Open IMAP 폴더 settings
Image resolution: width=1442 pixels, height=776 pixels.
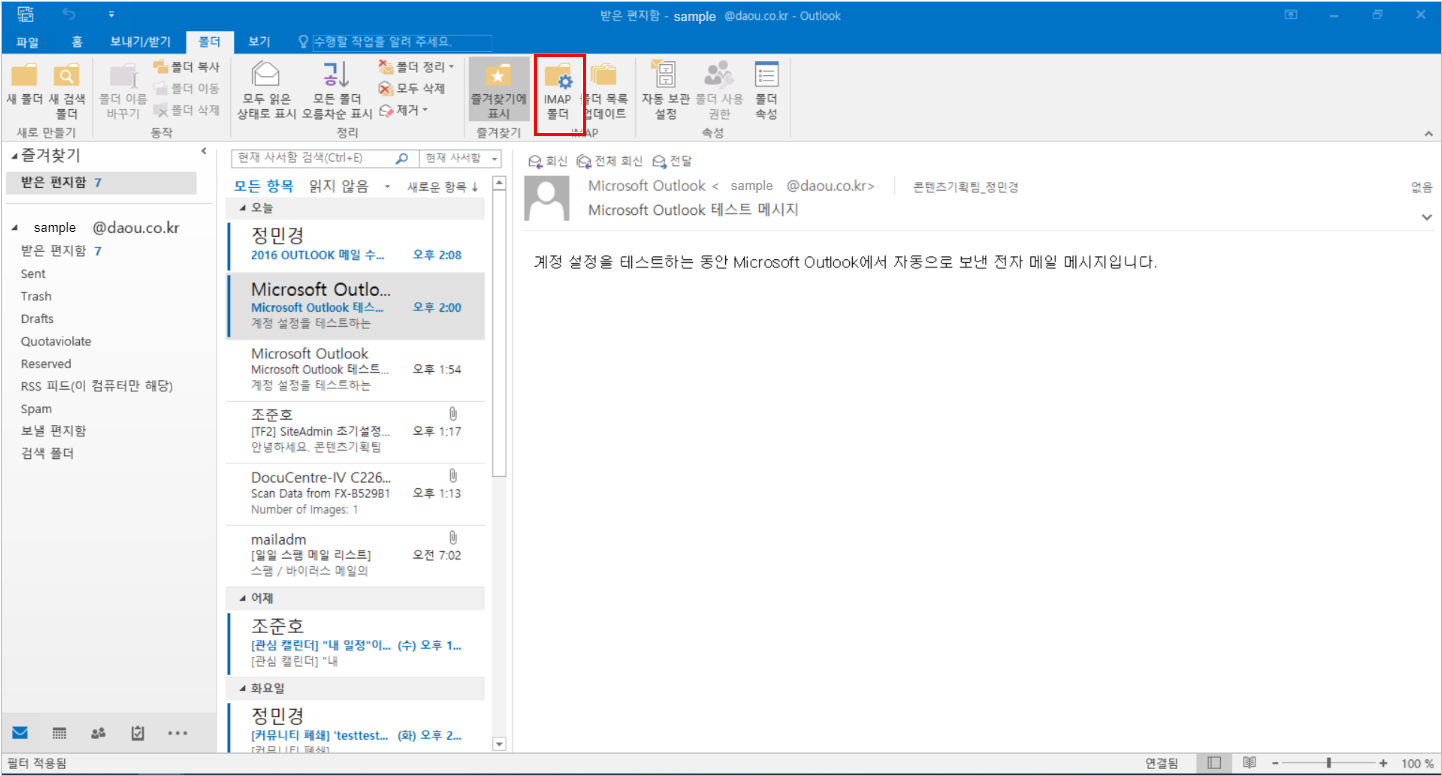[x=557, y=90]
